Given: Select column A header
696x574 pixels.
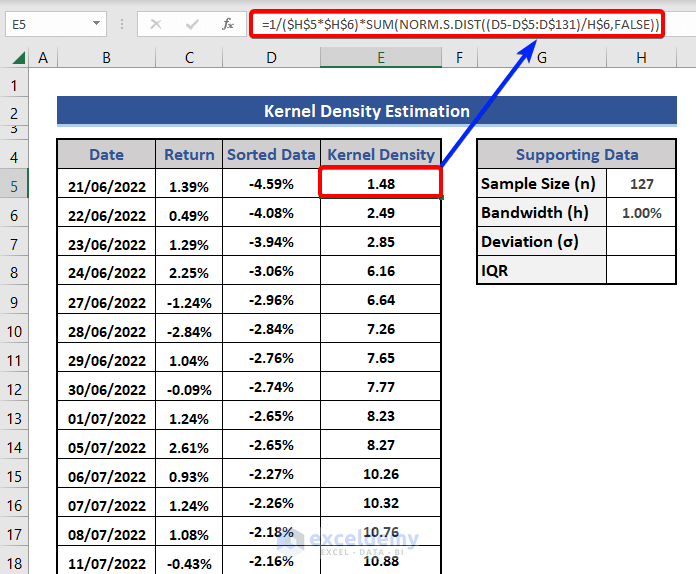Looking at the screenshot, I should 43,58.
